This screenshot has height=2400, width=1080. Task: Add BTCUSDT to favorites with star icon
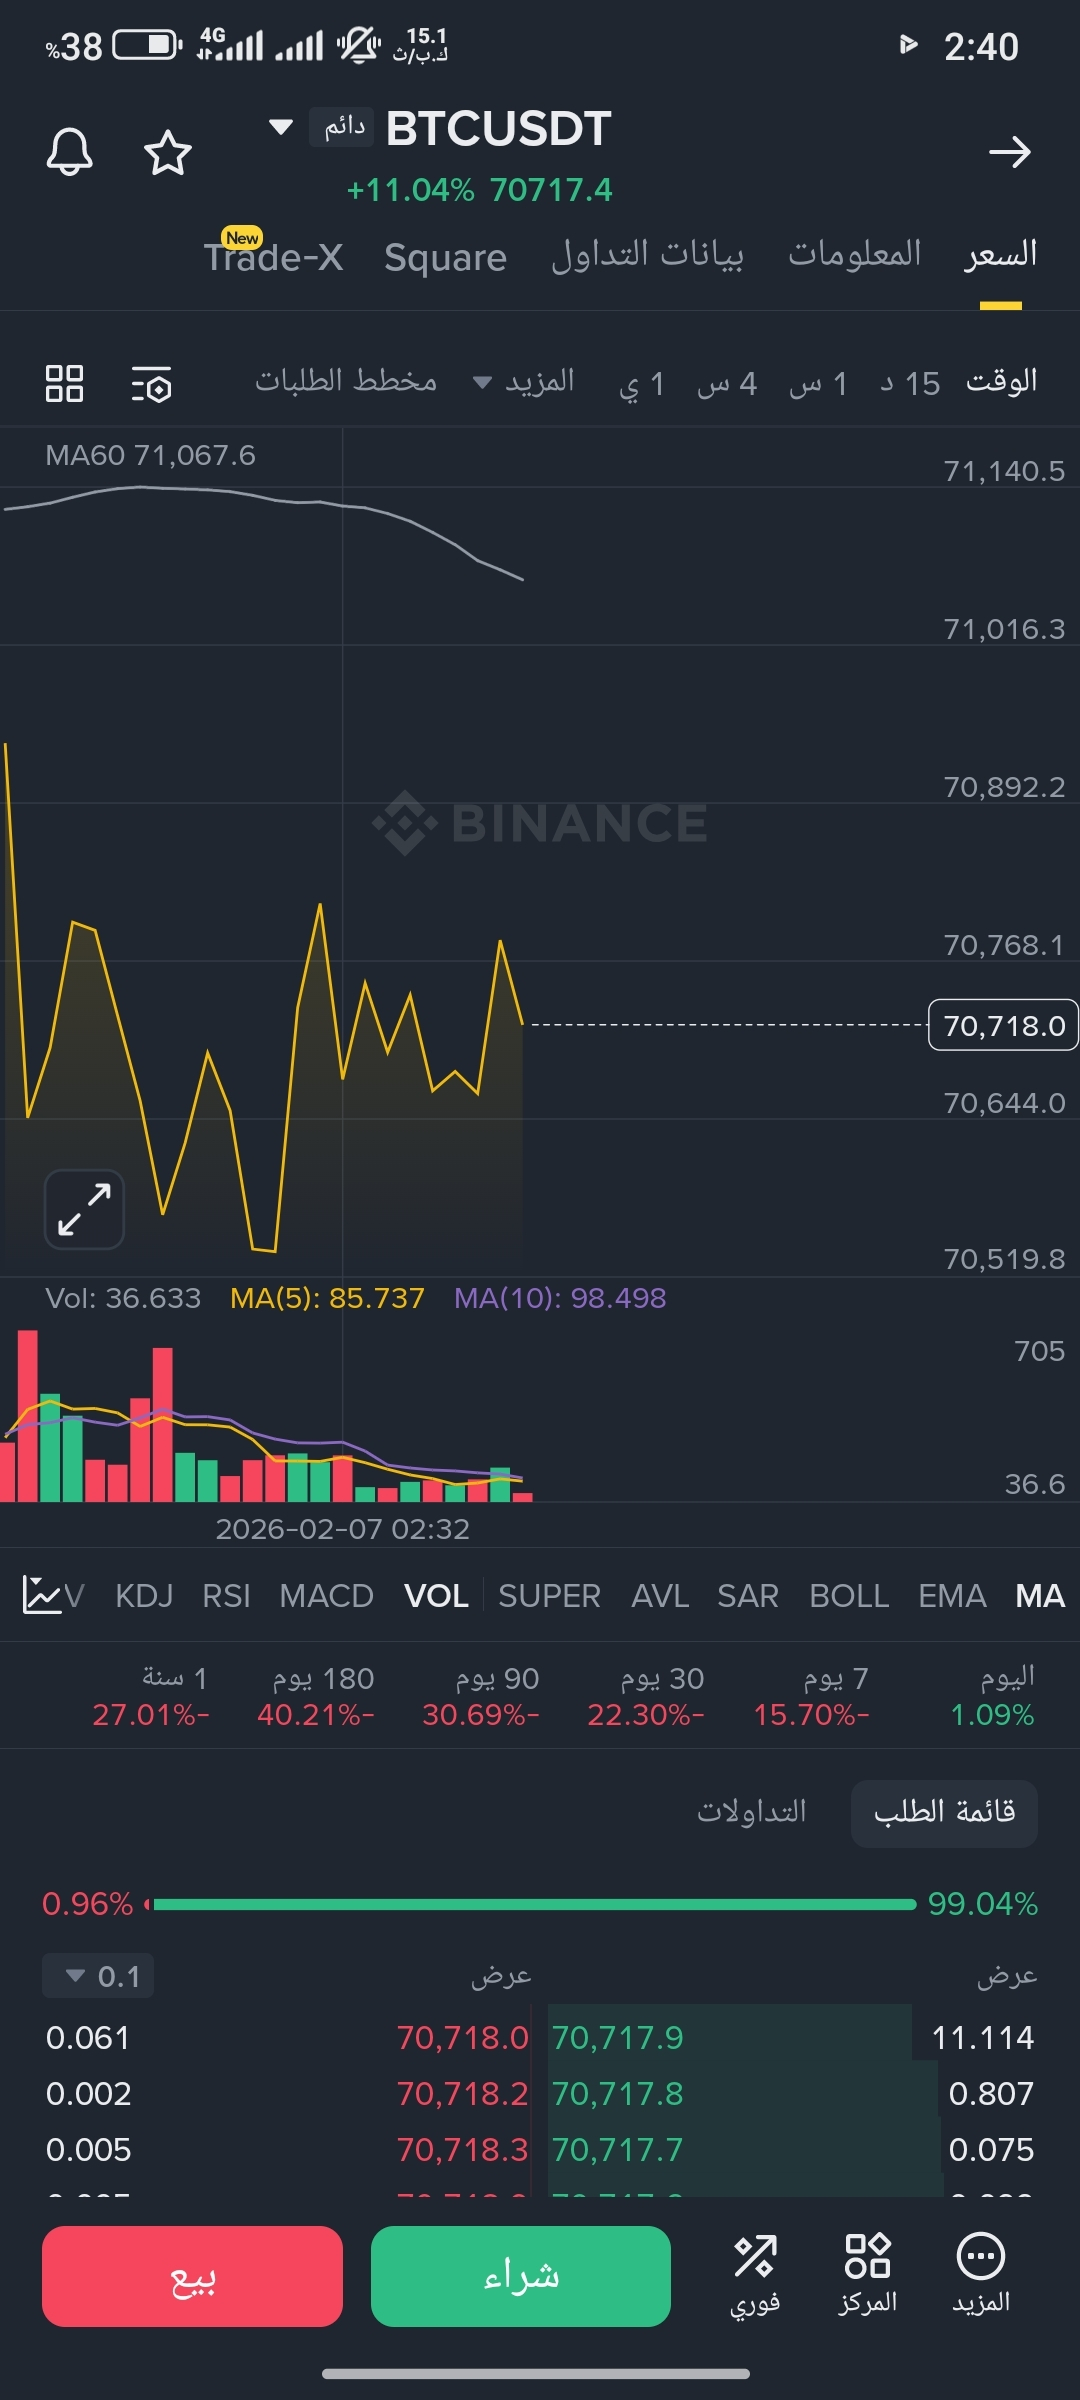tap(168, 153)
